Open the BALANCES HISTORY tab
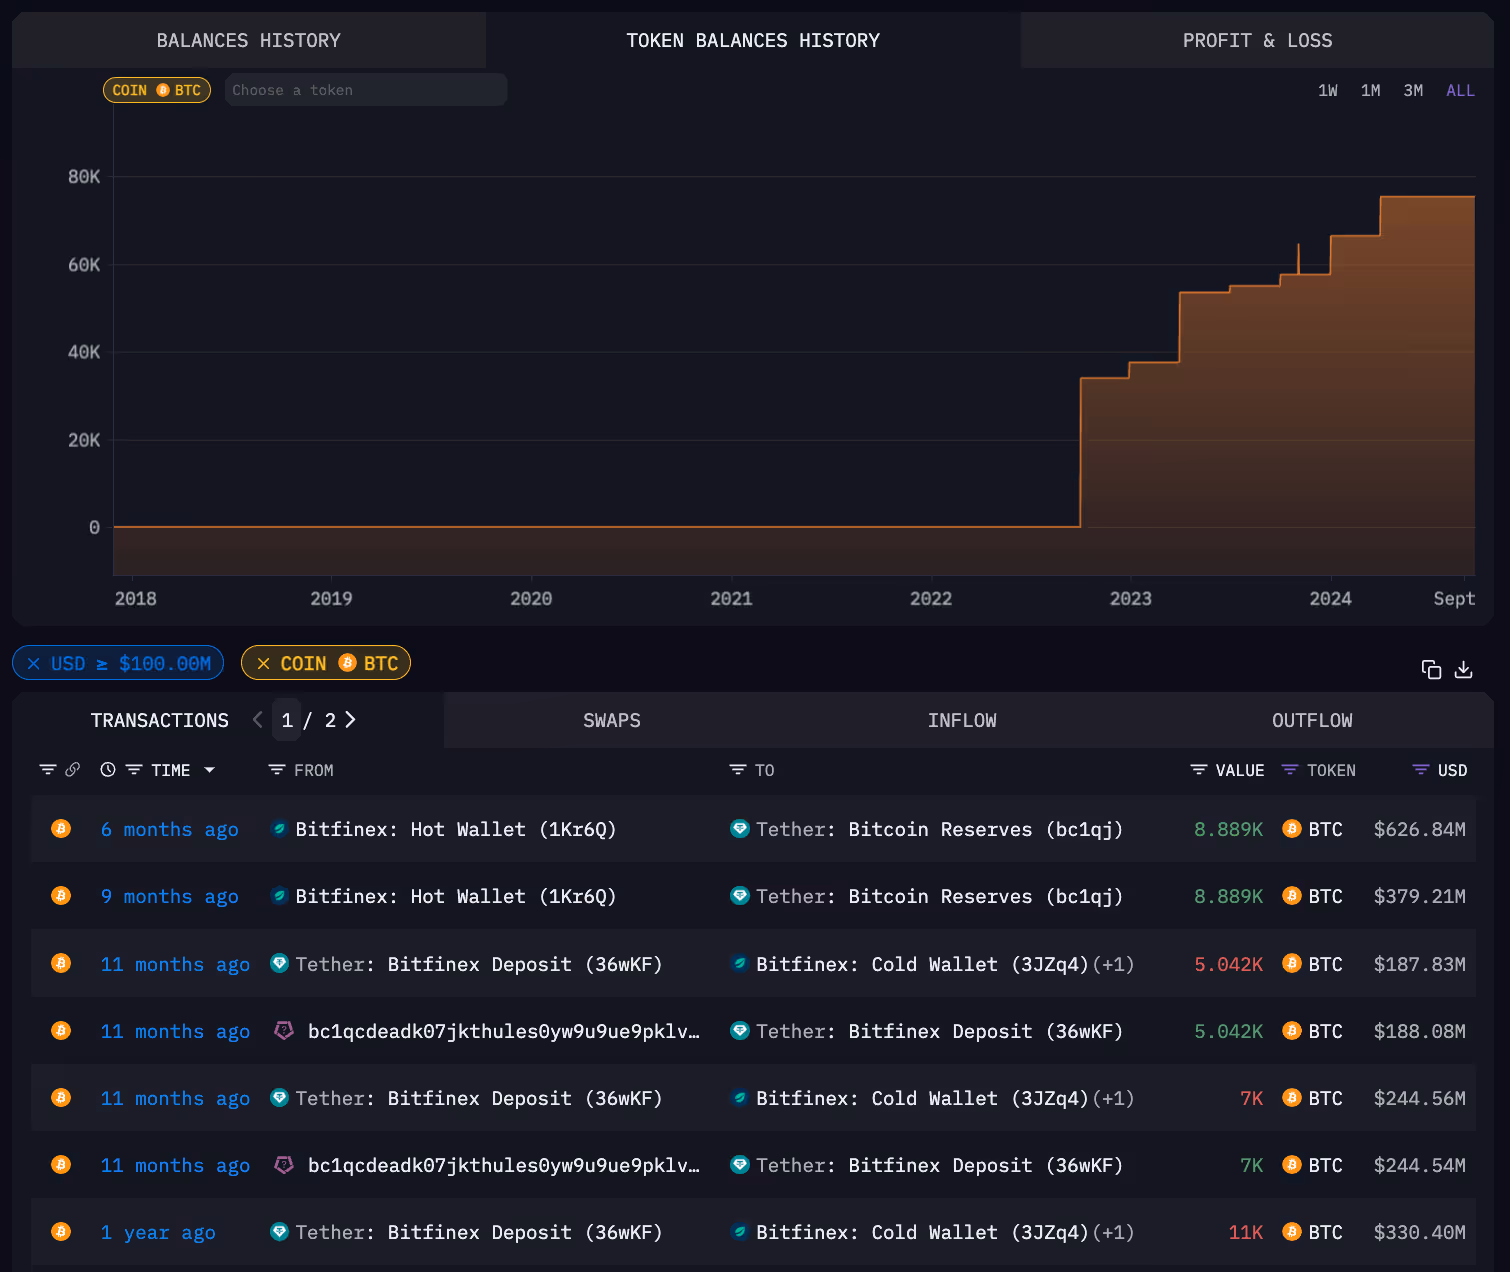Viewport: 1510px width, 1272px height. [x=248, y=40]
